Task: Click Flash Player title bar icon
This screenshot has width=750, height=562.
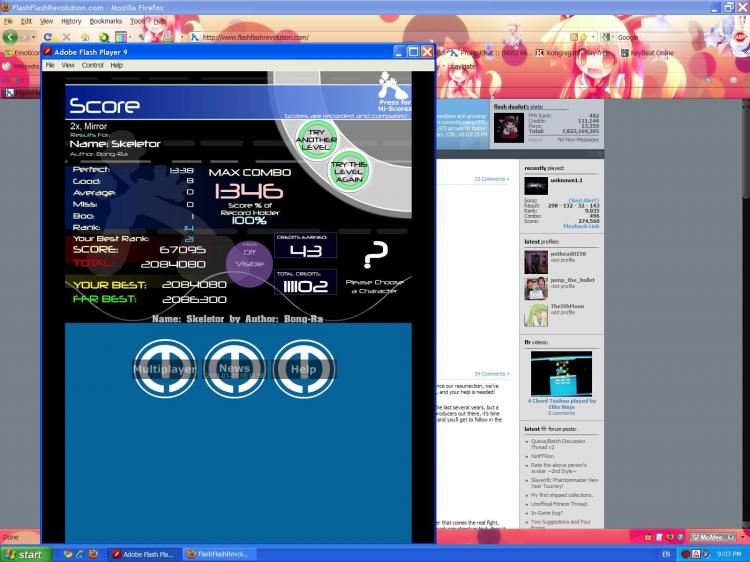Action: pos(47,52)
